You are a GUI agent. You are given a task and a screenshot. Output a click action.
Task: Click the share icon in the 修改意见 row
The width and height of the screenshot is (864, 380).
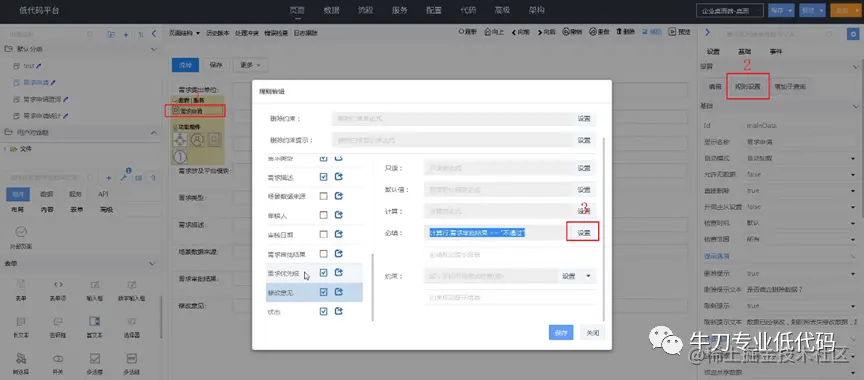pyautogui.click(x=339, y=292)
